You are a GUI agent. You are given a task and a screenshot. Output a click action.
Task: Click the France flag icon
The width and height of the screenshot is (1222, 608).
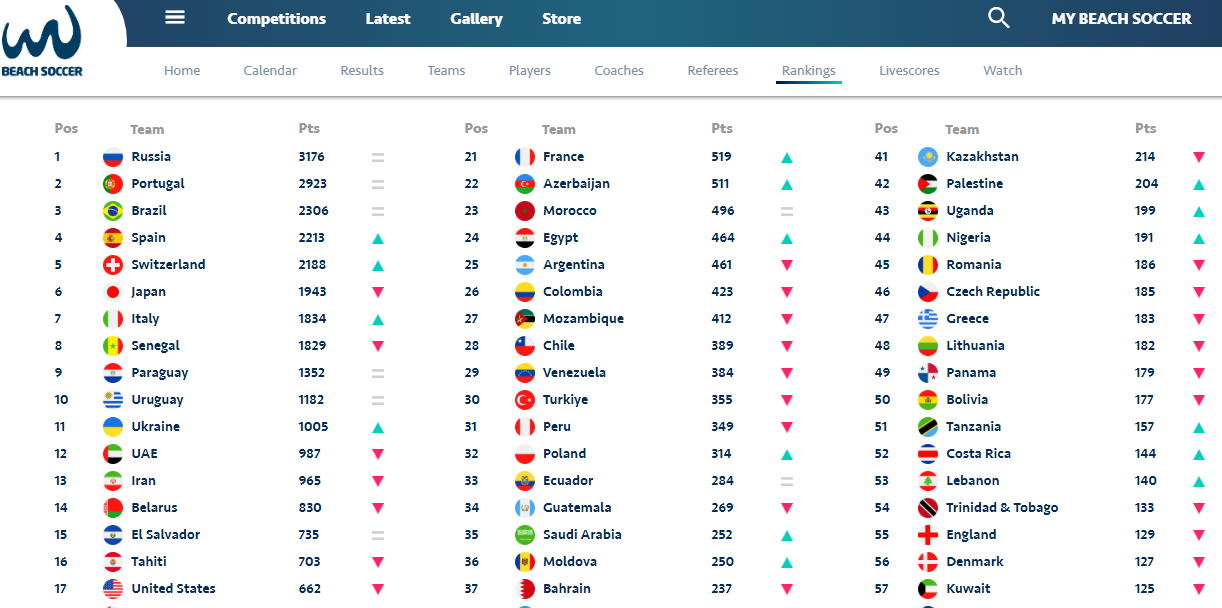(525, 157)
